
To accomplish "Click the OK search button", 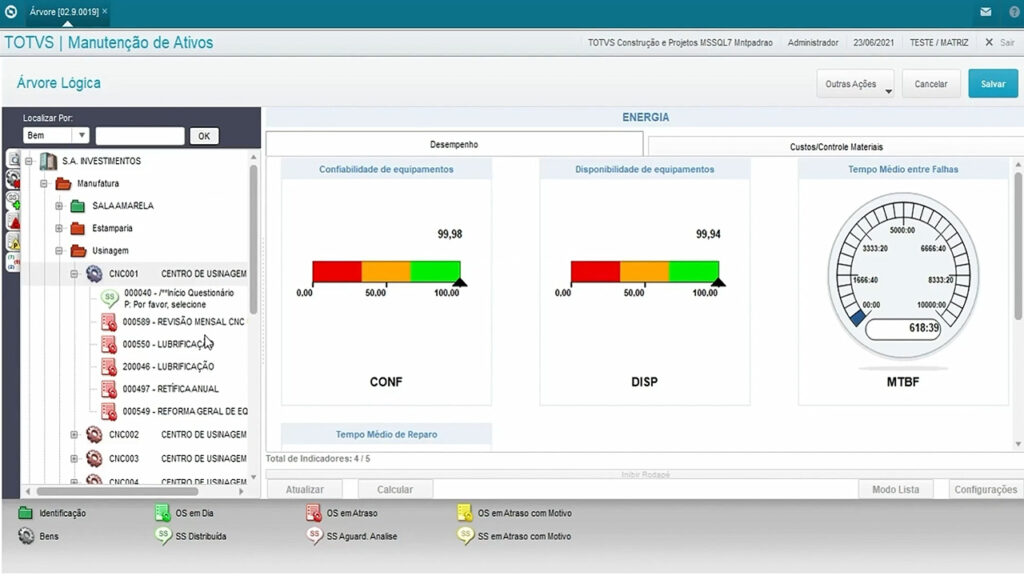I will pos(204,136).
